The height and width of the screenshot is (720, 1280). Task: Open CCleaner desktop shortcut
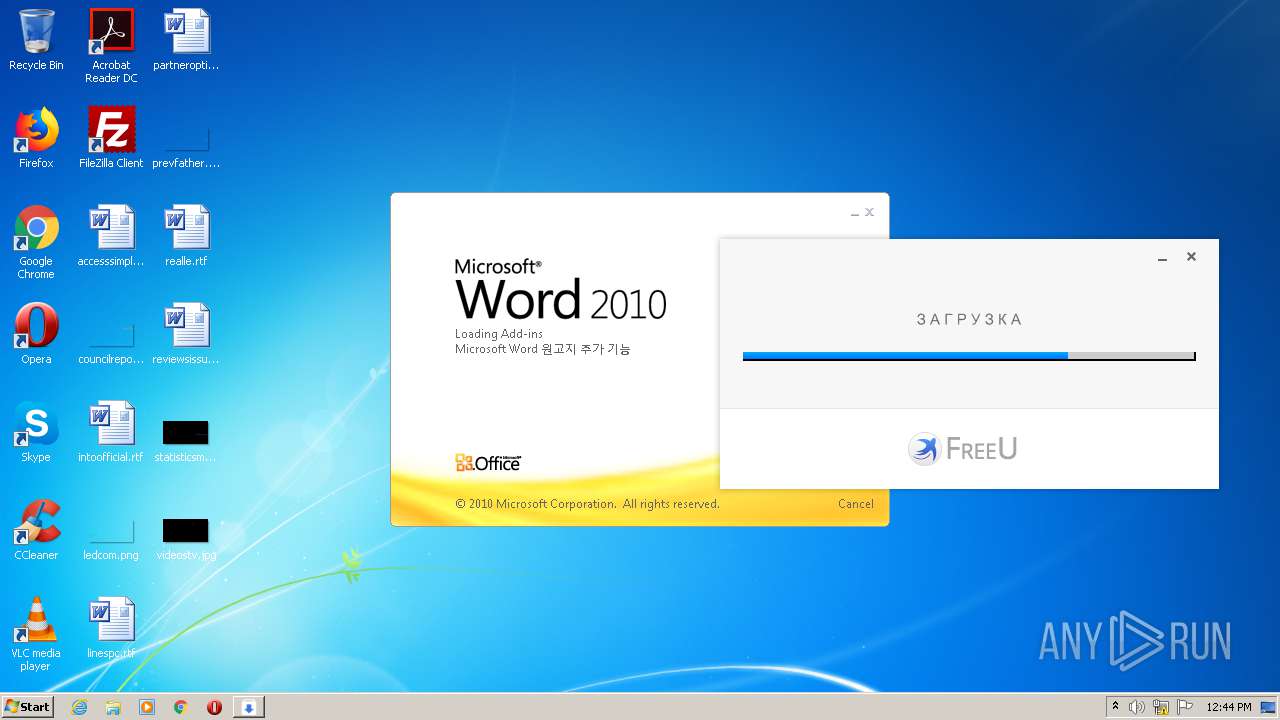click(36, 530)
